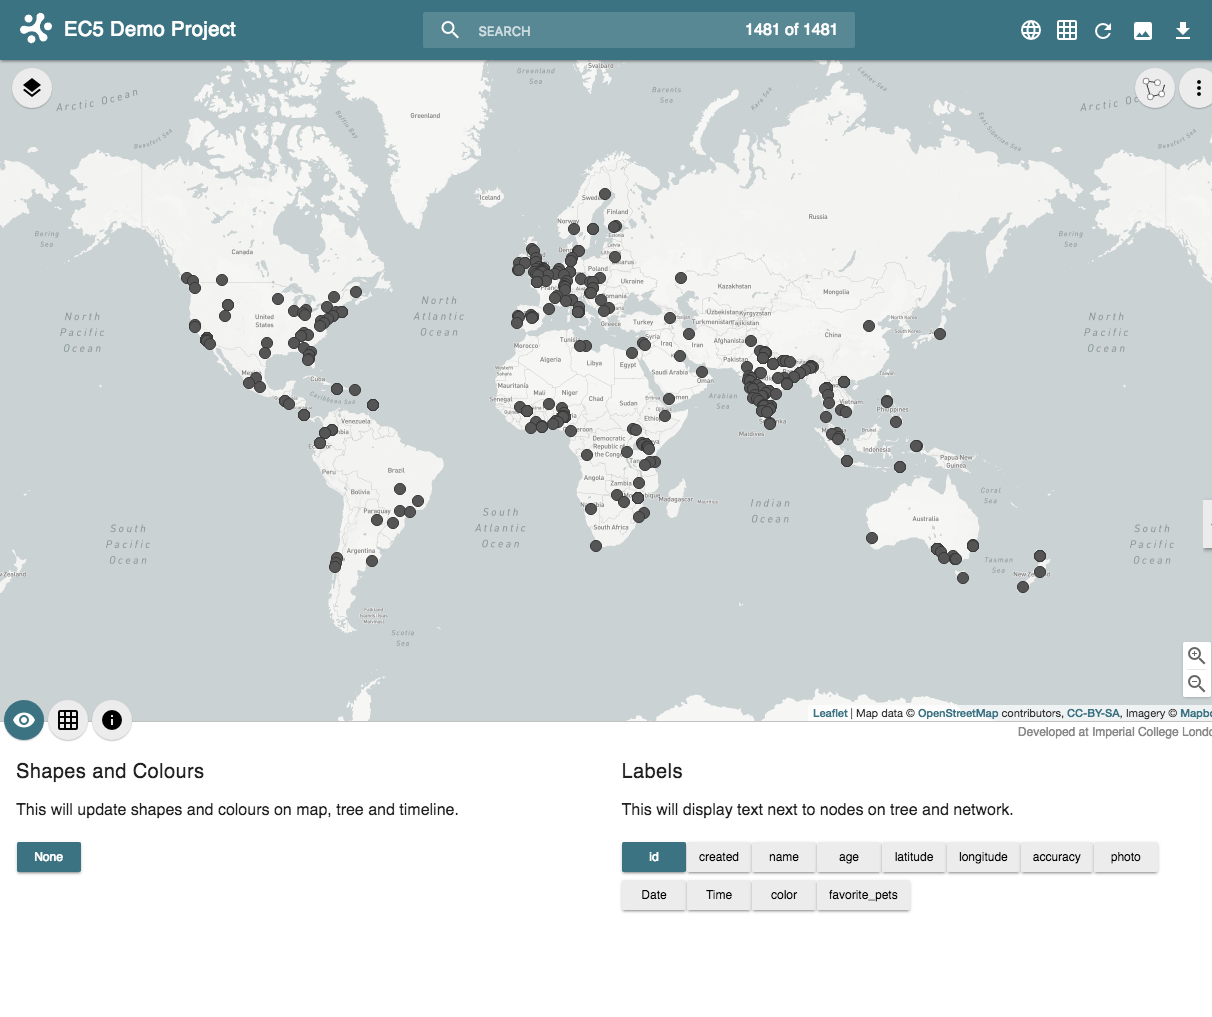Open the info panel tab

click(112, 720)
